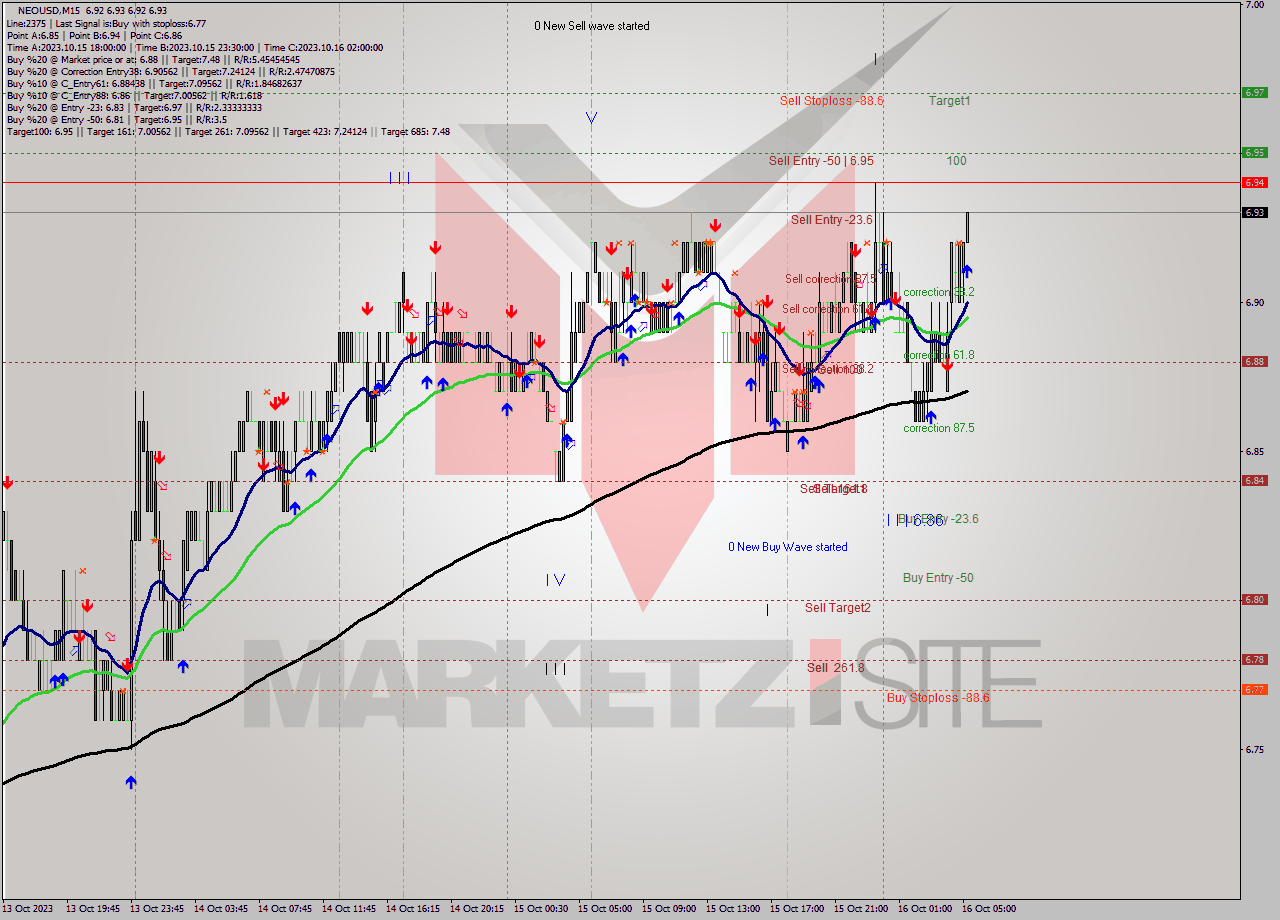Click the red 6.80 price tag
Viewport: 1280px width, 920px height.
click(1255, 599)
